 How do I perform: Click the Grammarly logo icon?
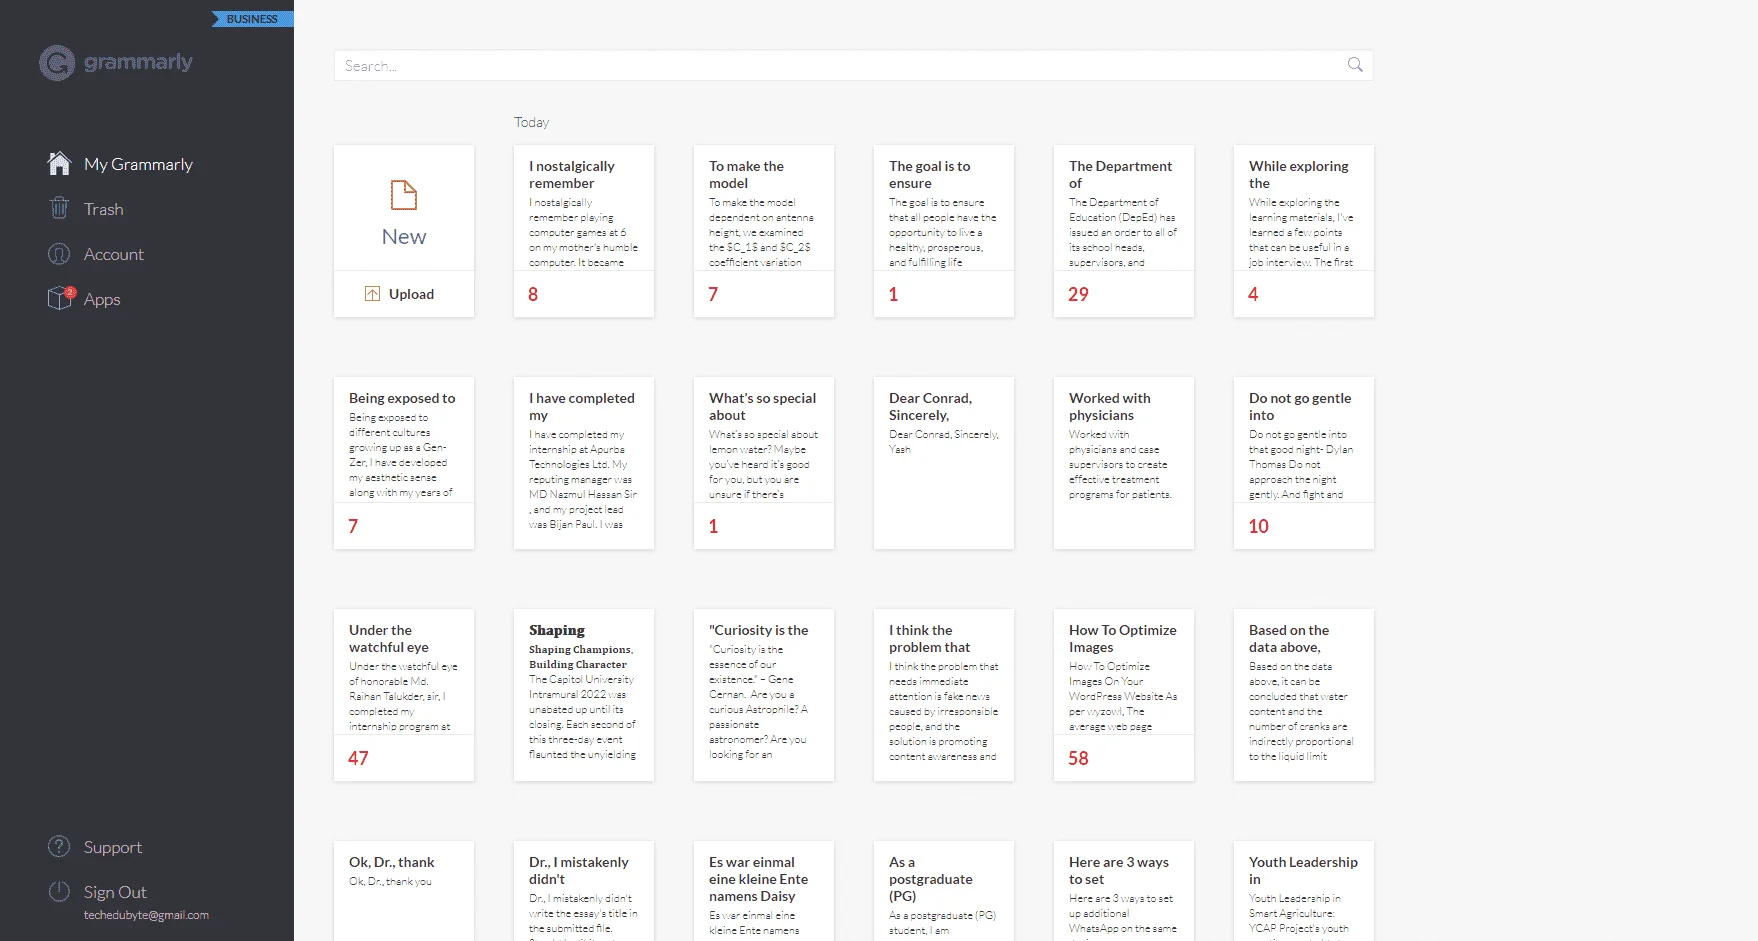pyautogui.click(x=57, y=63)
